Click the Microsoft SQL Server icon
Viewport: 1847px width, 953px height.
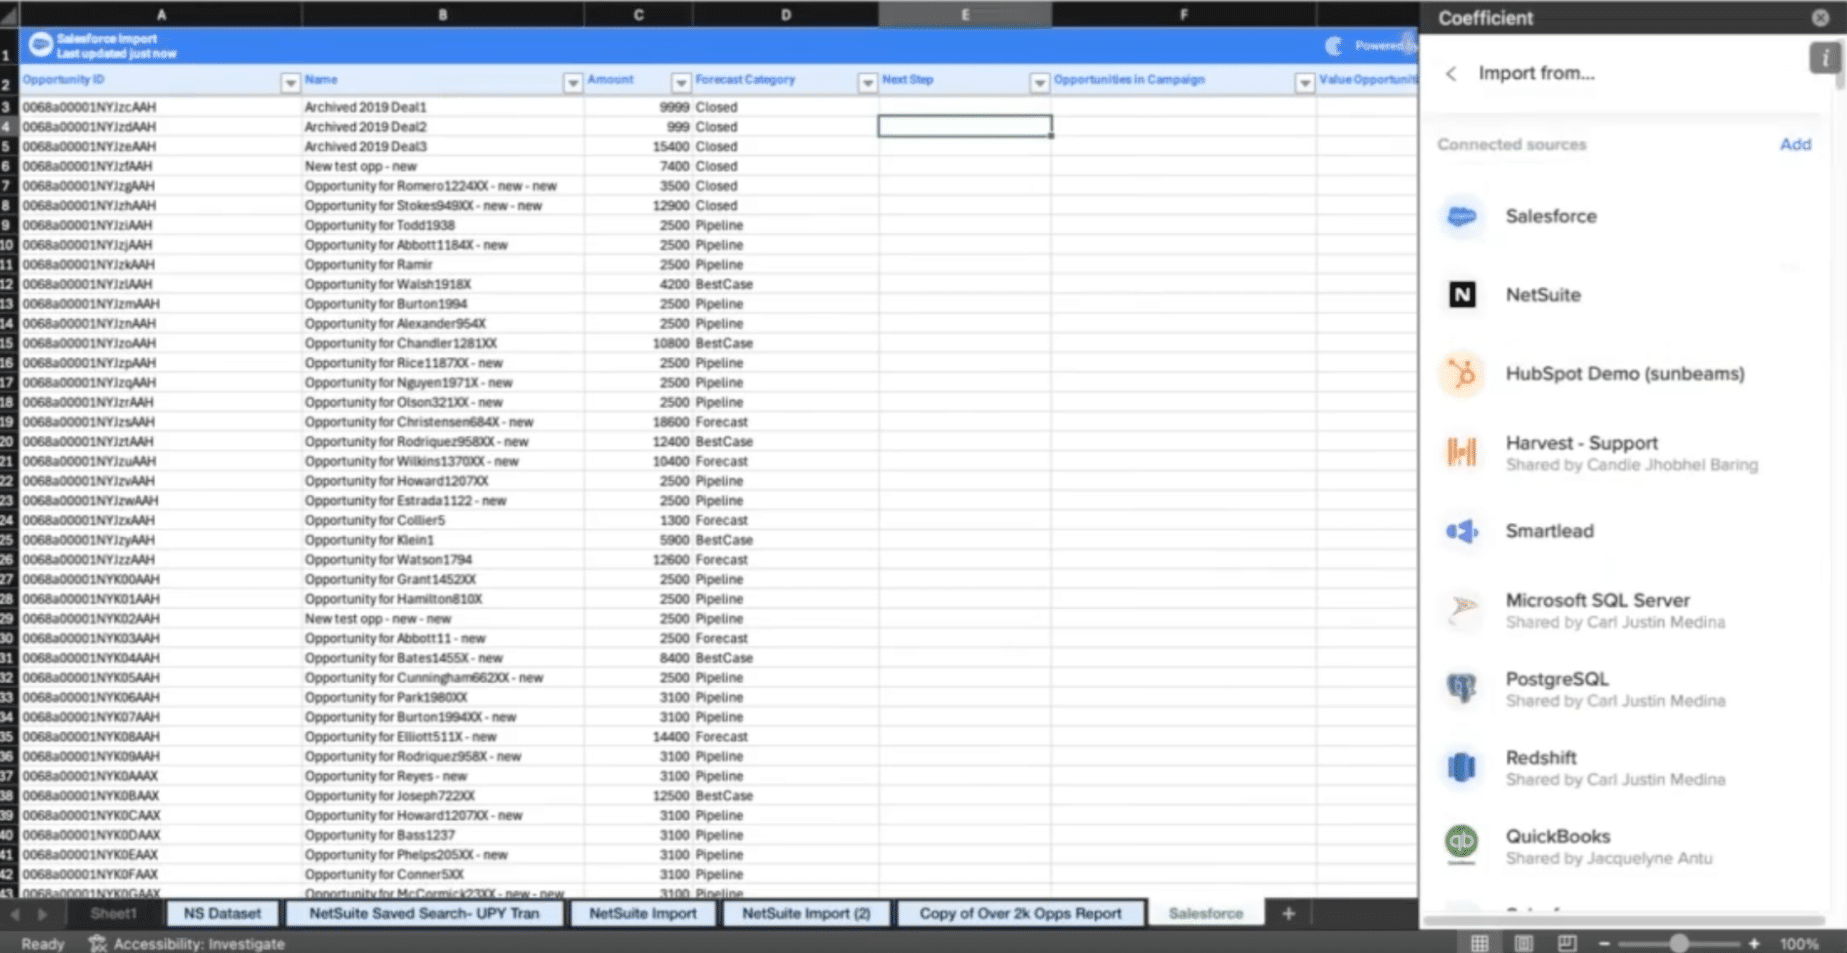coord(1462,610)
